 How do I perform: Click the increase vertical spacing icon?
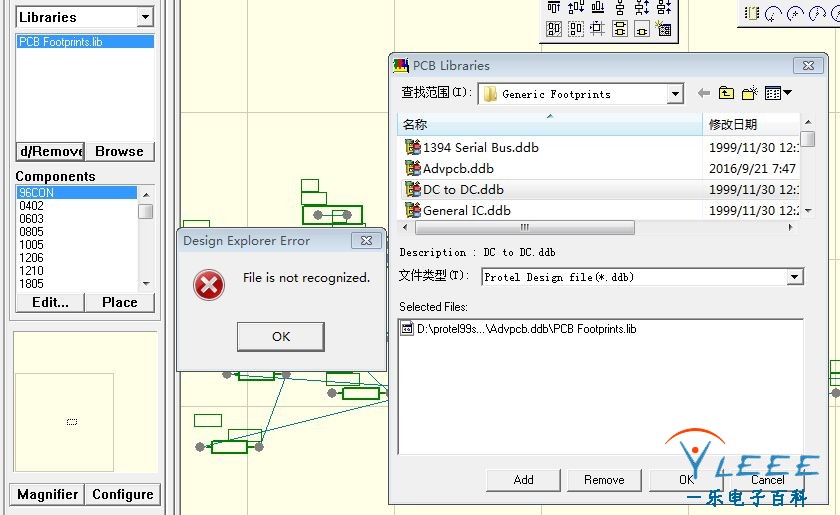[x=642, y=8]
